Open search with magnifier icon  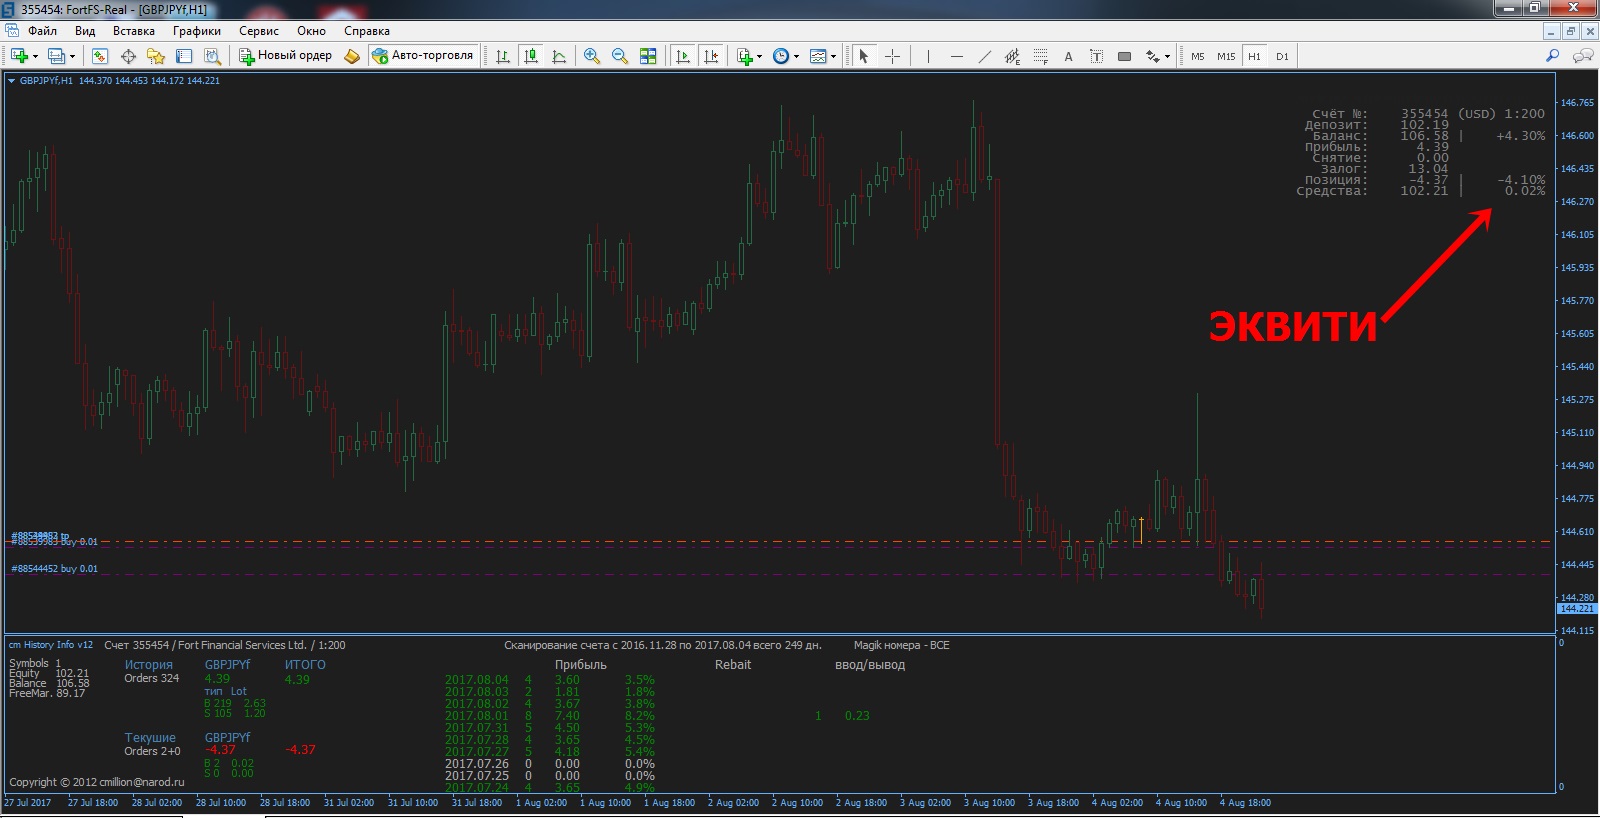tap(1553, 56)
